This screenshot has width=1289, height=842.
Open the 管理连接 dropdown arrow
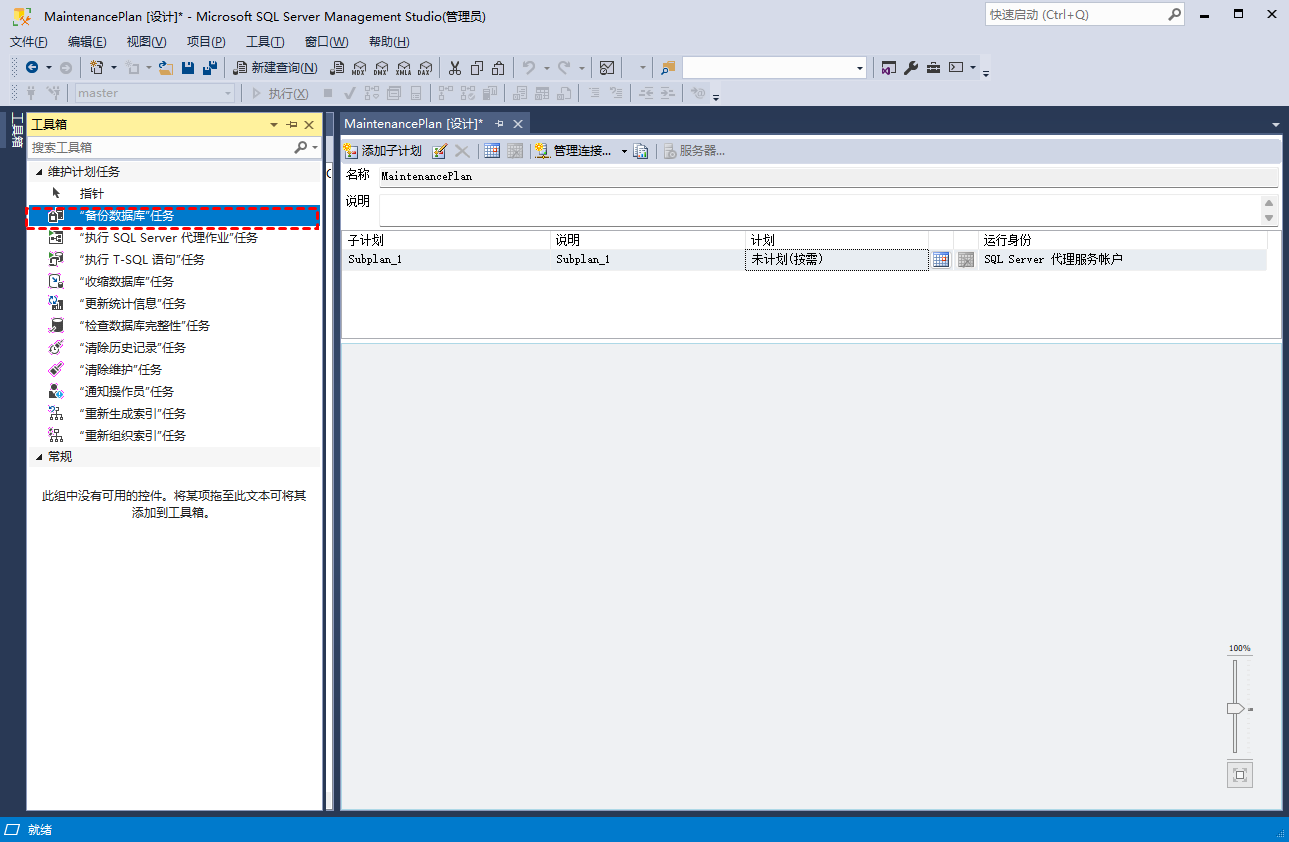point(624,152)
